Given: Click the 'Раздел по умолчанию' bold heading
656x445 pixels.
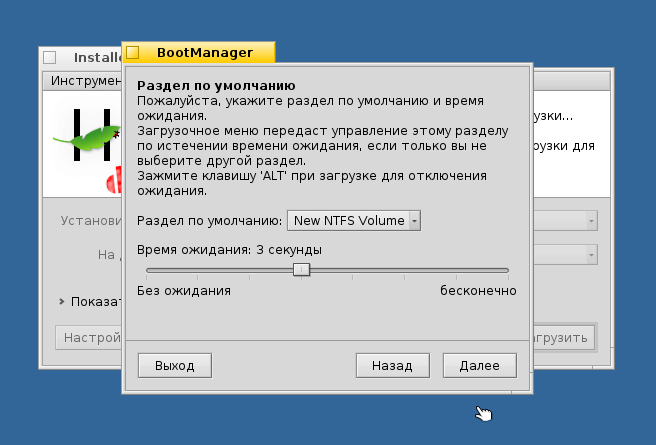Looking at the screenshot, I should 216,85.
